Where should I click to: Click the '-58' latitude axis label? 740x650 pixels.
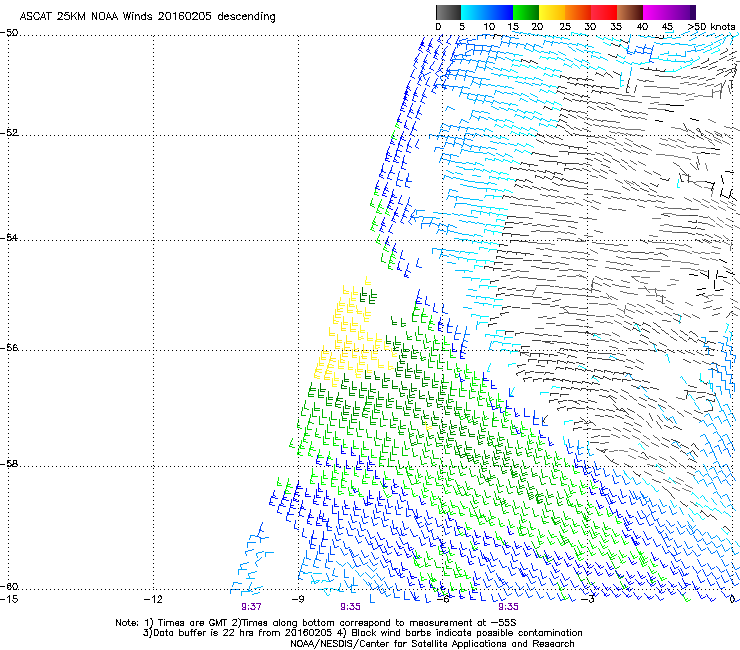[9, 464]
